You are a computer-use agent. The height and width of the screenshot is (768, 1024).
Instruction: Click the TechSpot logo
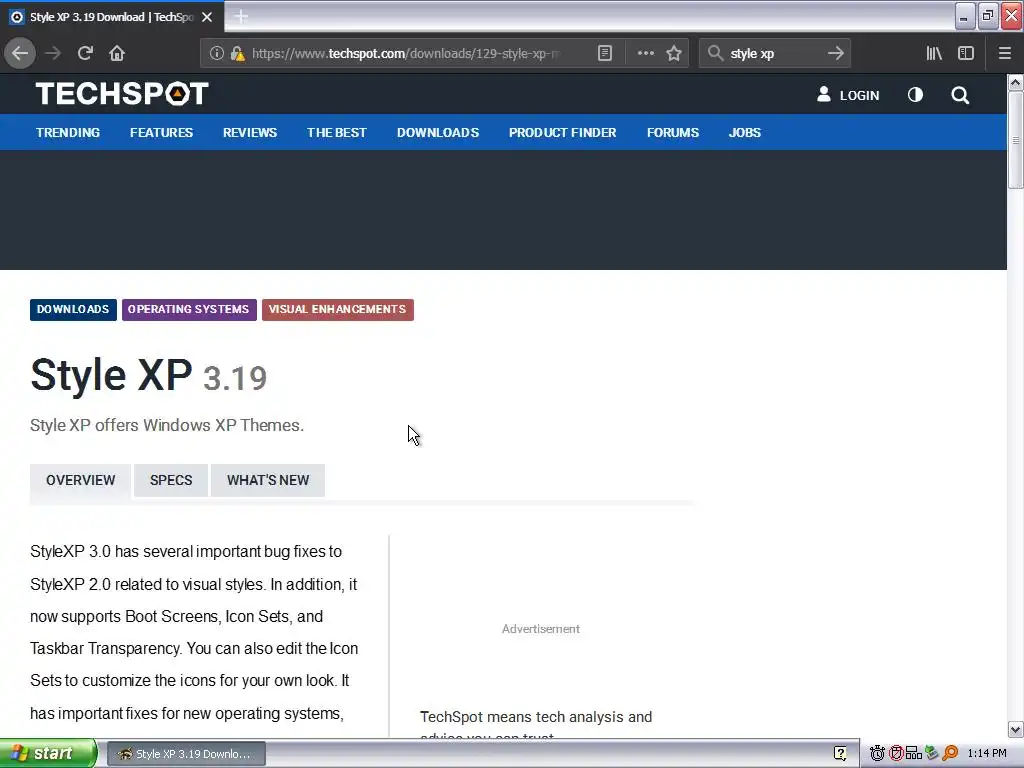click(x=122, y=93)
